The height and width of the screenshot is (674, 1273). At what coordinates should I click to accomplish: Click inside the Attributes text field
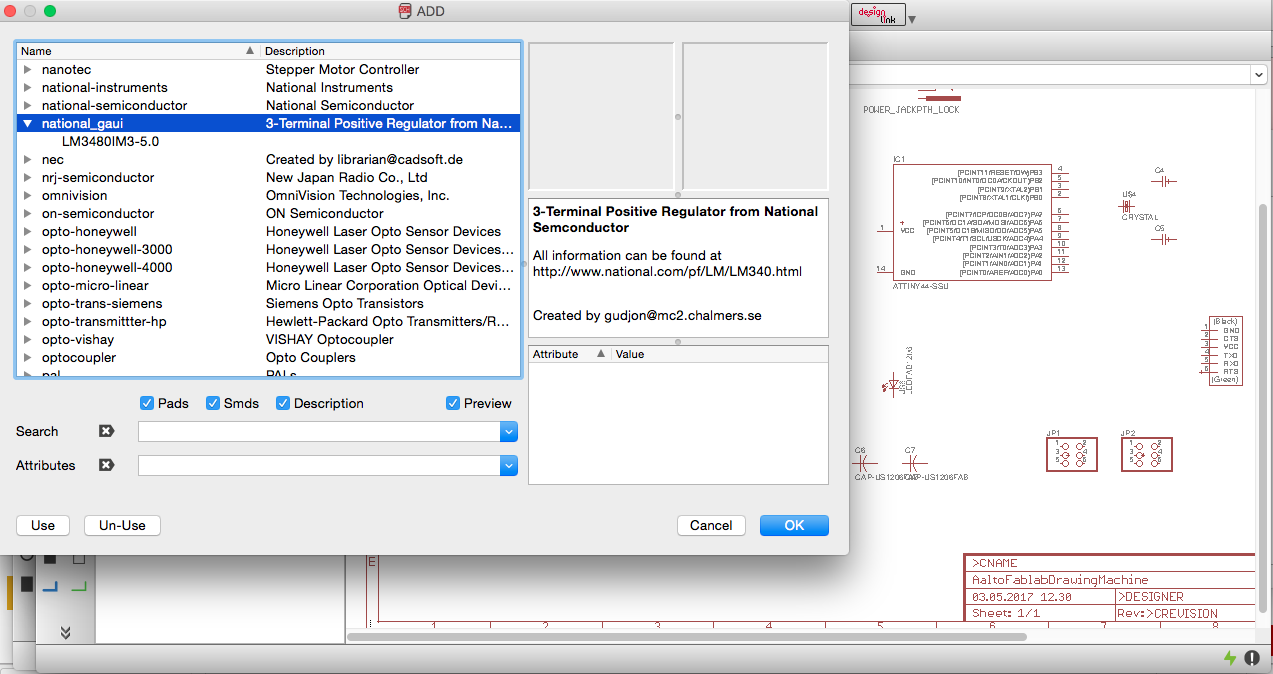tap(319, 465)
